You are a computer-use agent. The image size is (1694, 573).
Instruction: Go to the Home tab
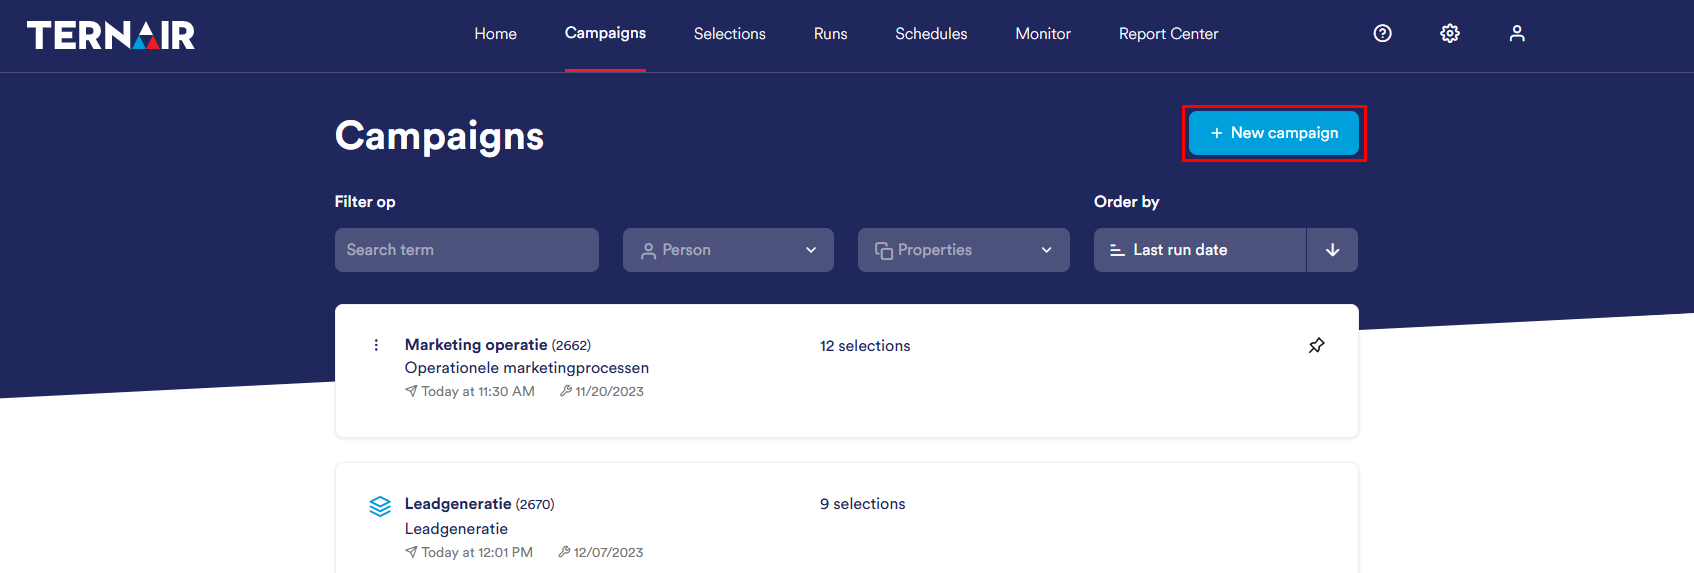(495, 34)
